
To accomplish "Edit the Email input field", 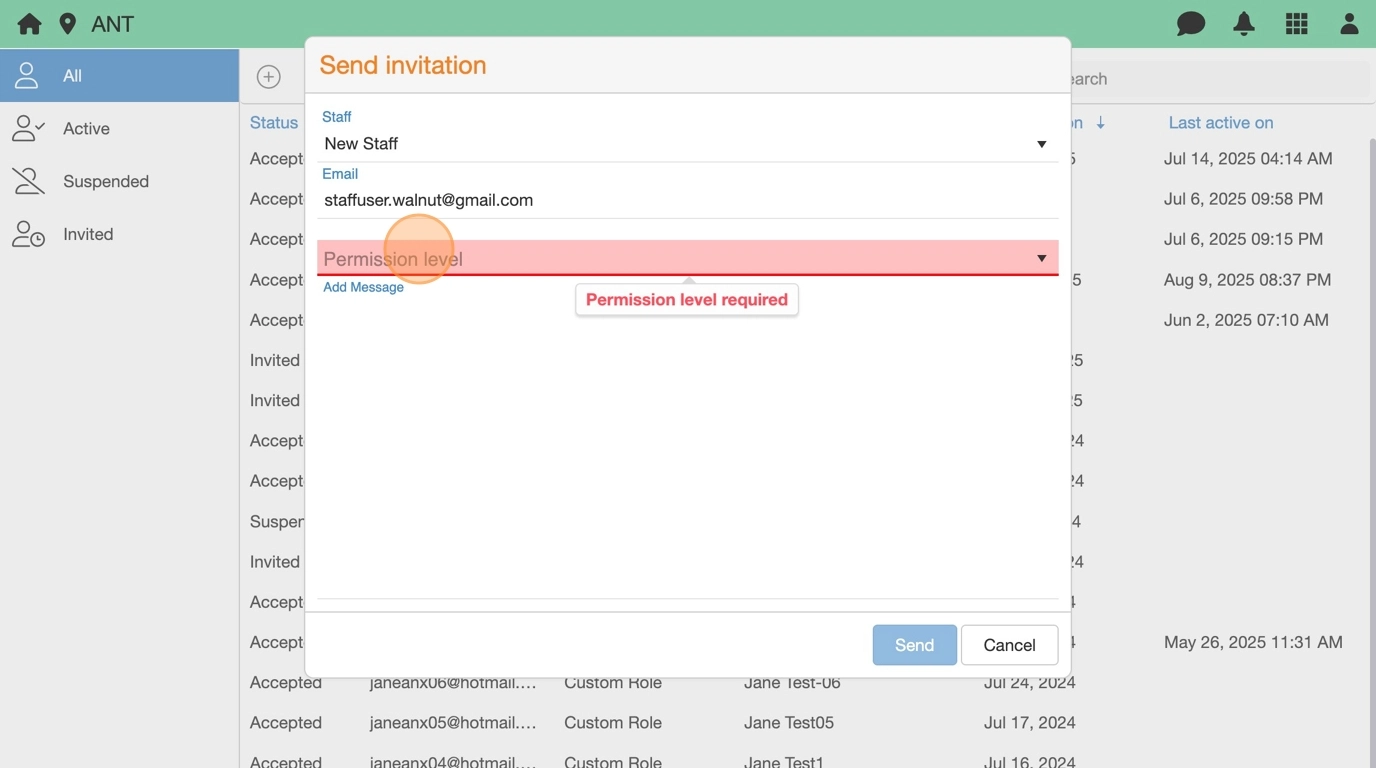I will pyautogui.click(x=686, y=200).
